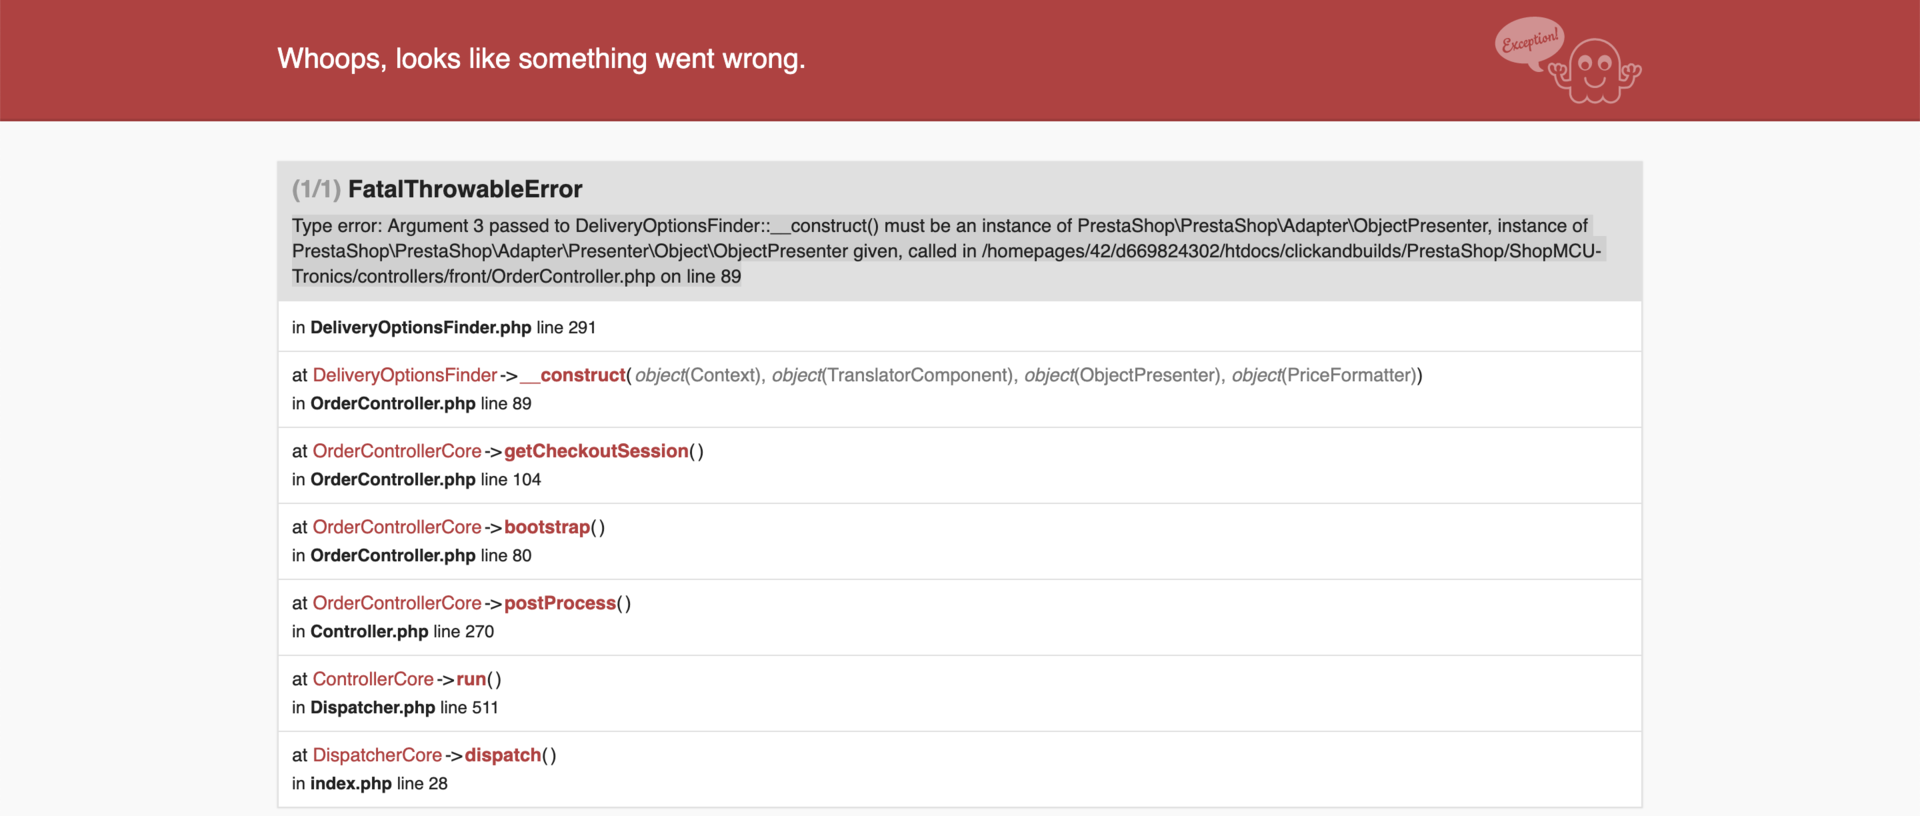Image resolution: width=1920 pixels, height=816 pixels.
Task: Click the bootstrap method name
Action: pos(547,527)
